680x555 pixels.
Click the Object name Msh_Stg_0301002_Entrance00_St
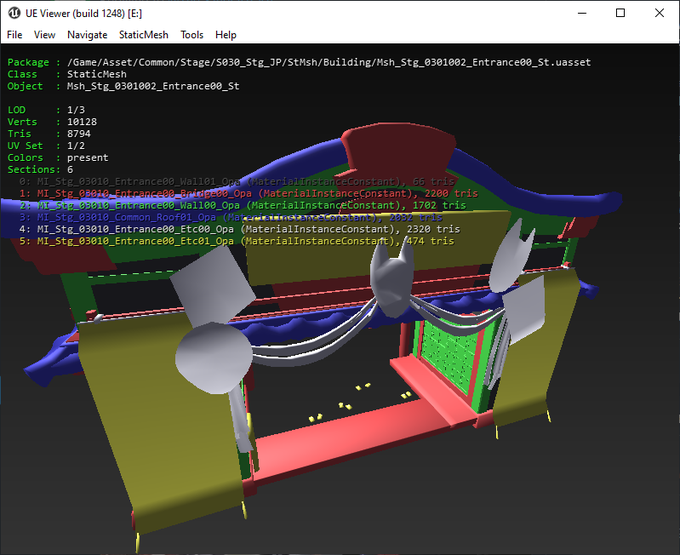pos(153,86)
